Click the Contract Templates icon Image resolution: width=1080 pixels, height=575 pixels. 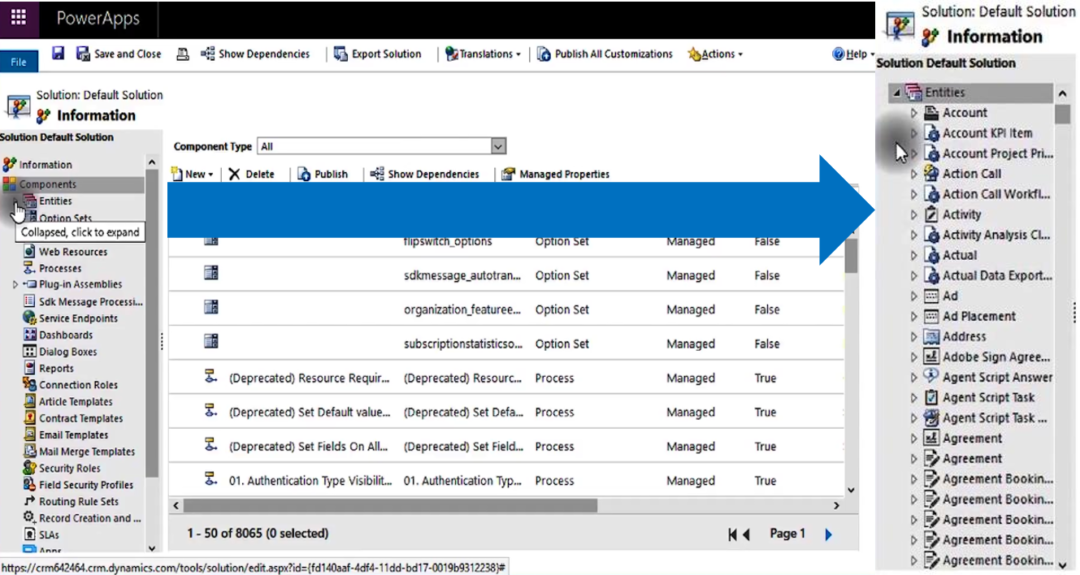coord(29,418)
